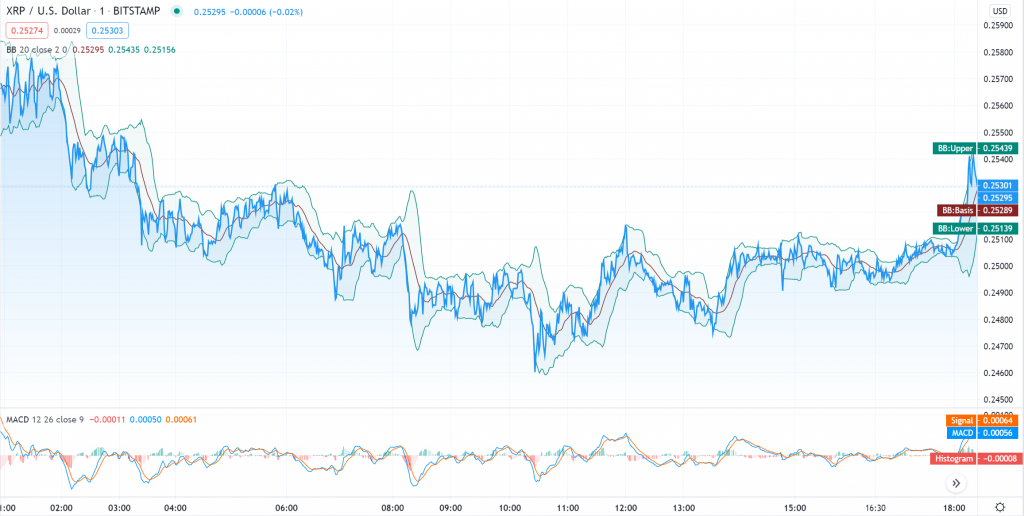
Task: Click the 12:00 time axis marker
Action: pos(626,508)
